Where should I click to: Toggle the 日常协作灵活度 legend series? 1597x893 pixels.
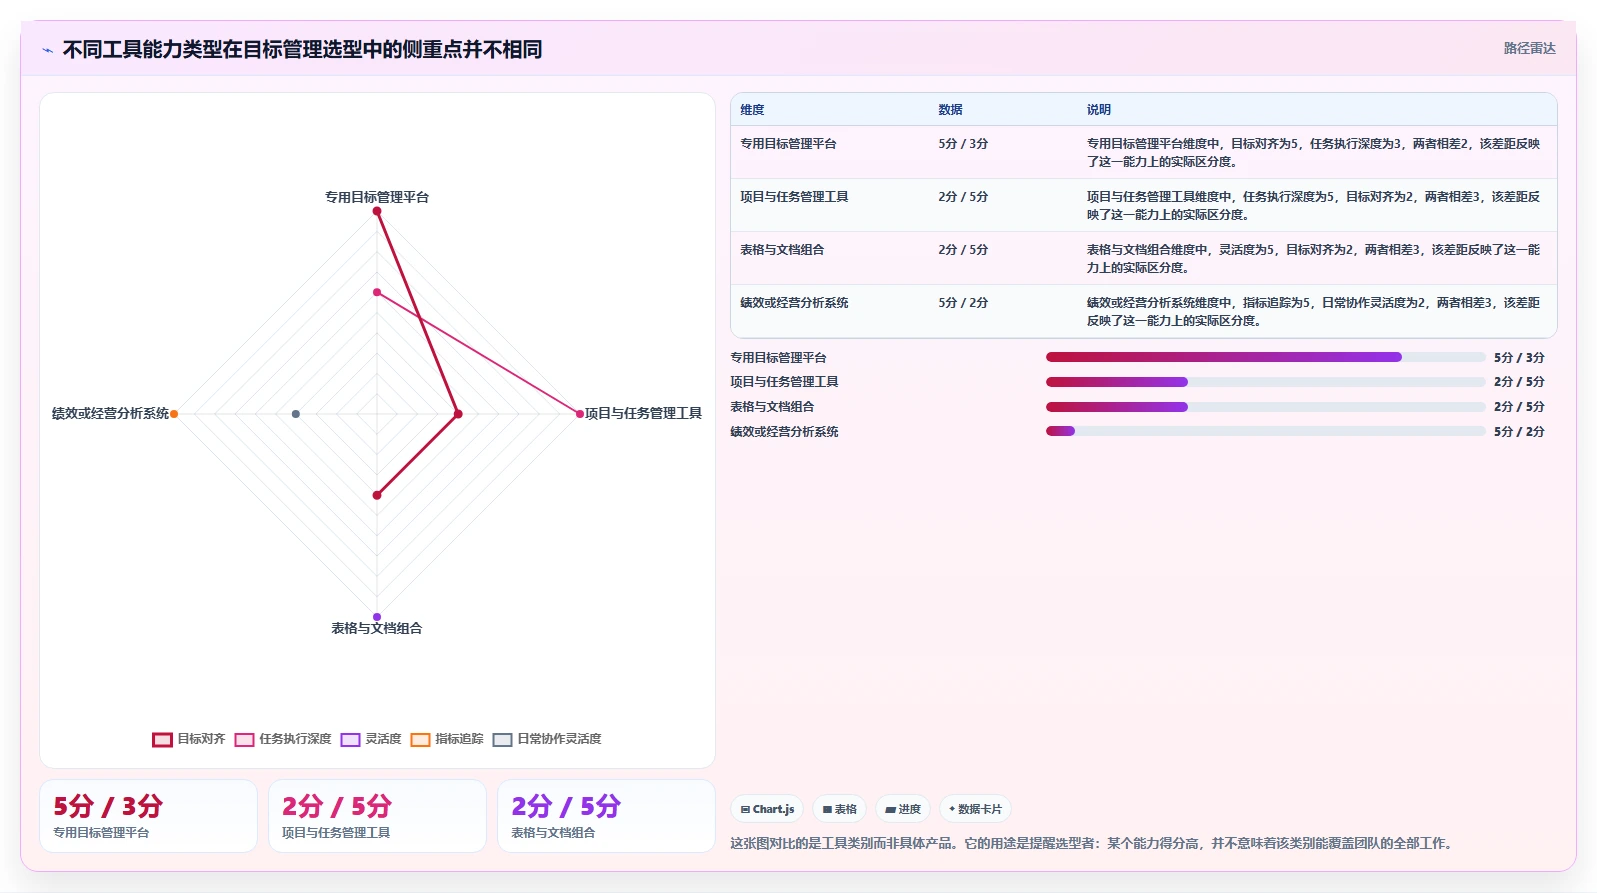pyautogui.click(x=547, y=739)
